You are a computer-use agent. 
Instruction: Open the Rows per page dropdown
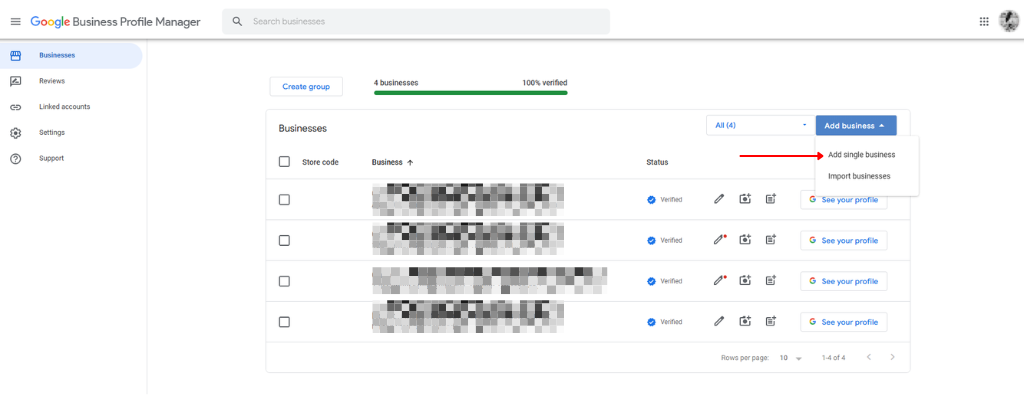pyautogui.click(x=790, y=358)
